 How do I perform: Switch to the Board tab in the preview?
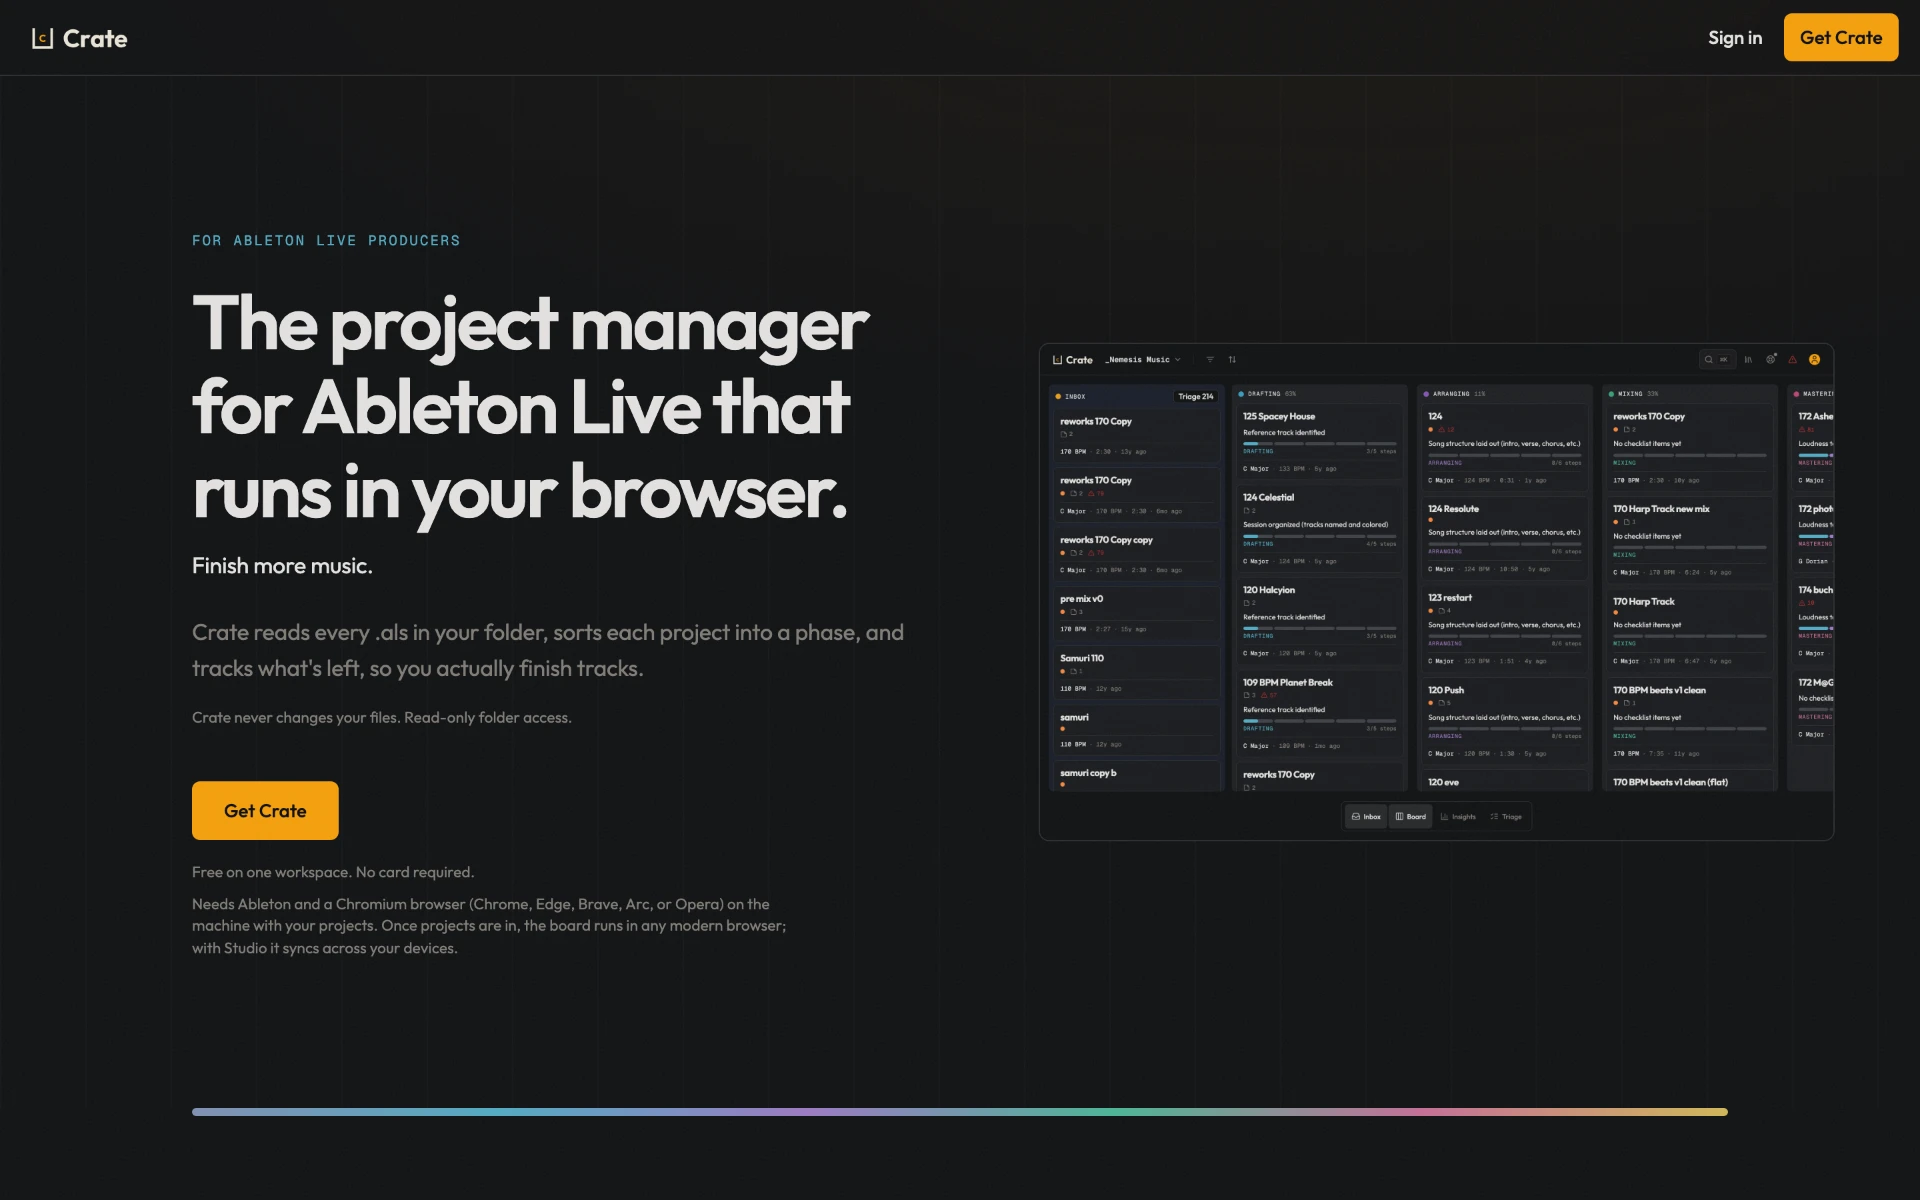[1411, 817]
